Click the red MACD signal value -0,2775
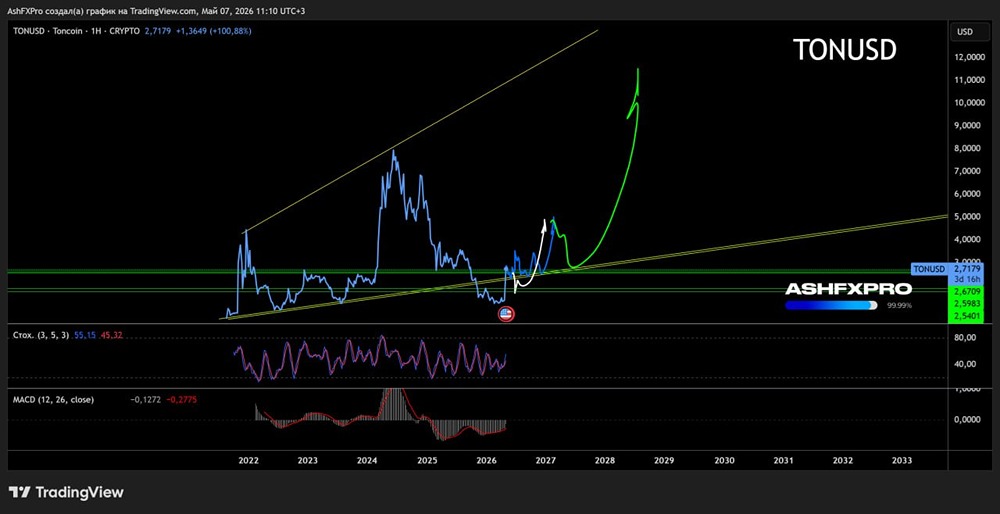 [x=182, y=400]
